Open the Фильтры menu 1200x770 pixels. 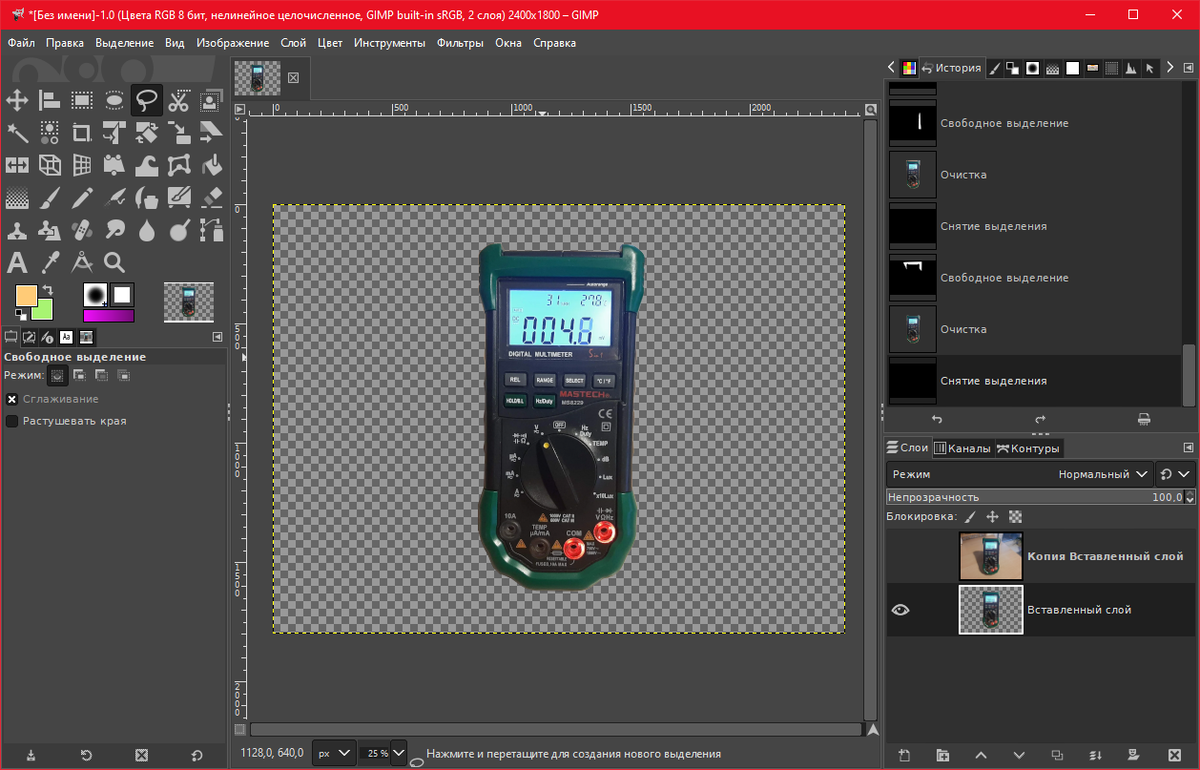click(x=461, y=43)
